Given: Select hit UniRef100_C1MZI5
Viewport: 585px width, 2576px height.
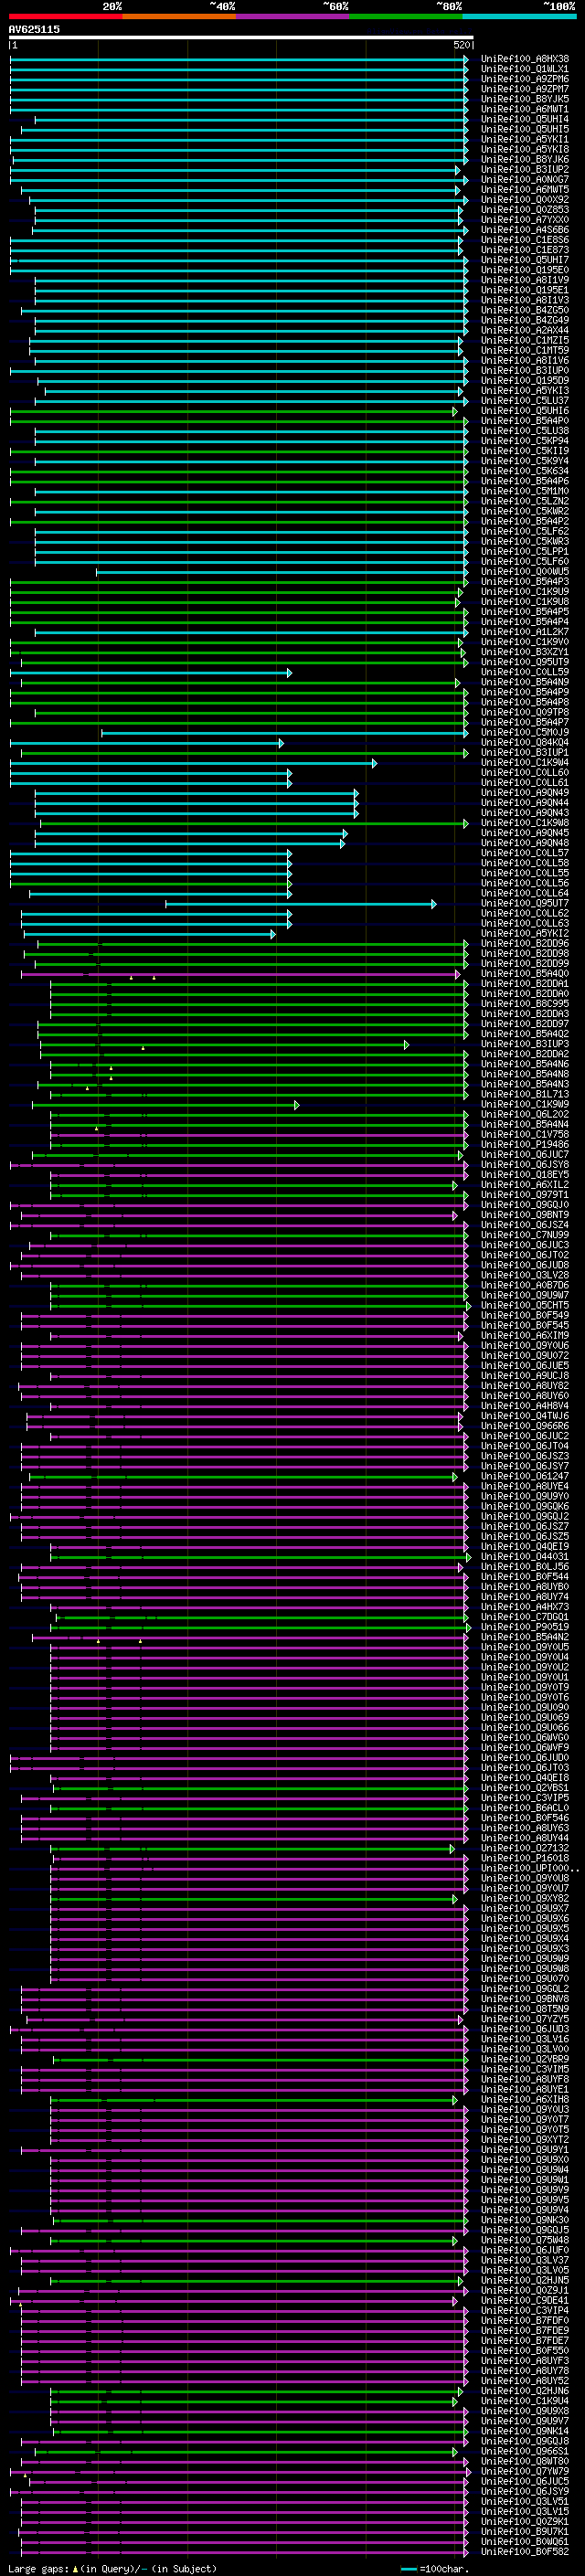Looking at the screenshot, I should click(525, 341).
